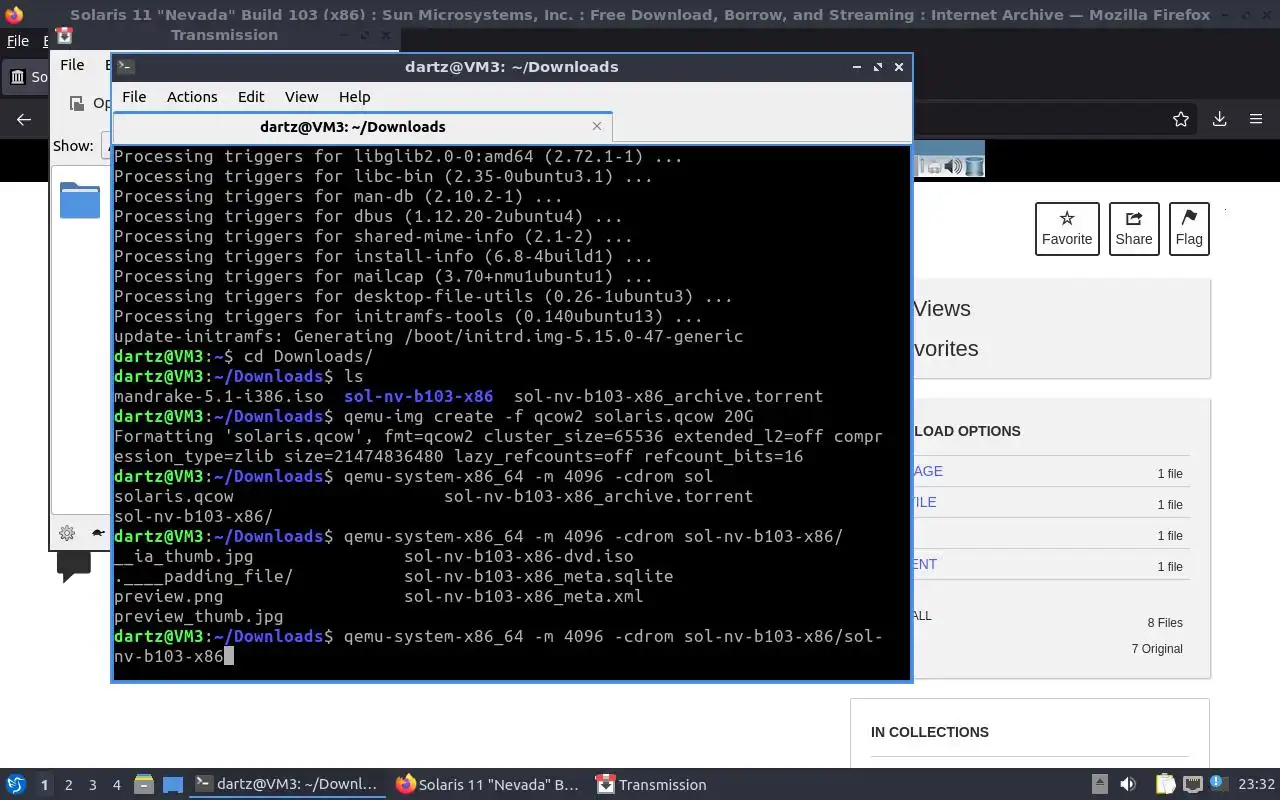Viewport: 1280px width, 800px height.
Task: Open the terminal Edit menu
Action: 251,97
